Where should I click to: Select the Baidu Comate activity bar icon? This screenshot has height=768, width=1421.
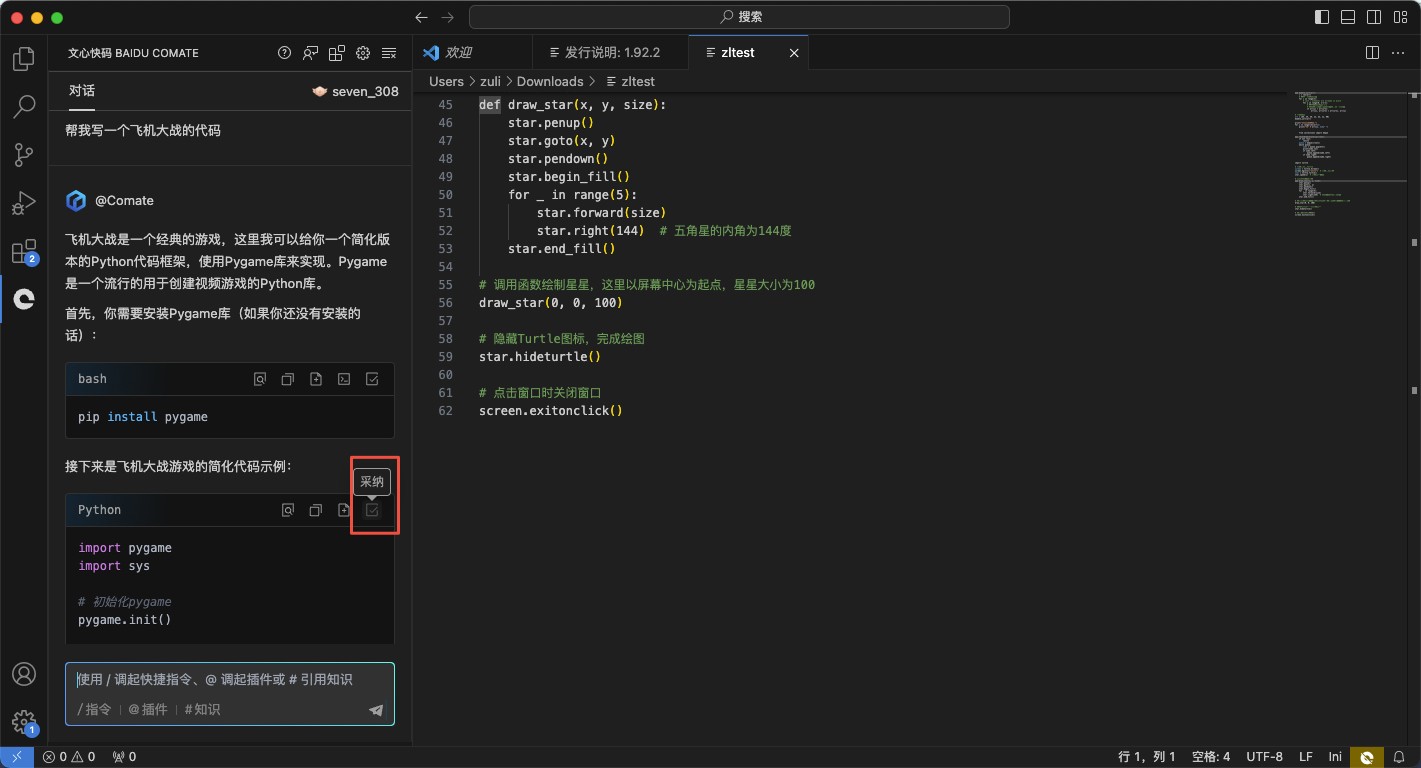24,299
